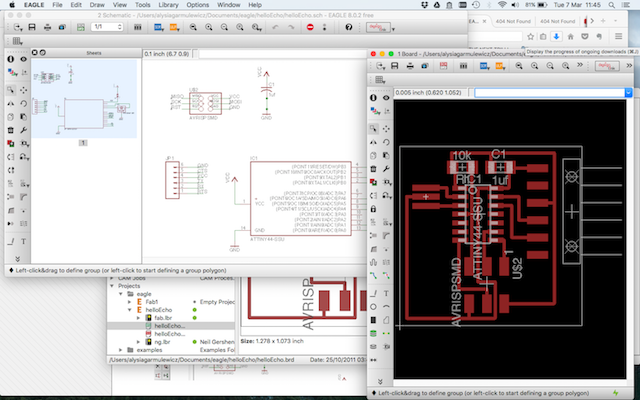Toggle green status dot beside ng.lbr

[195, 342]
